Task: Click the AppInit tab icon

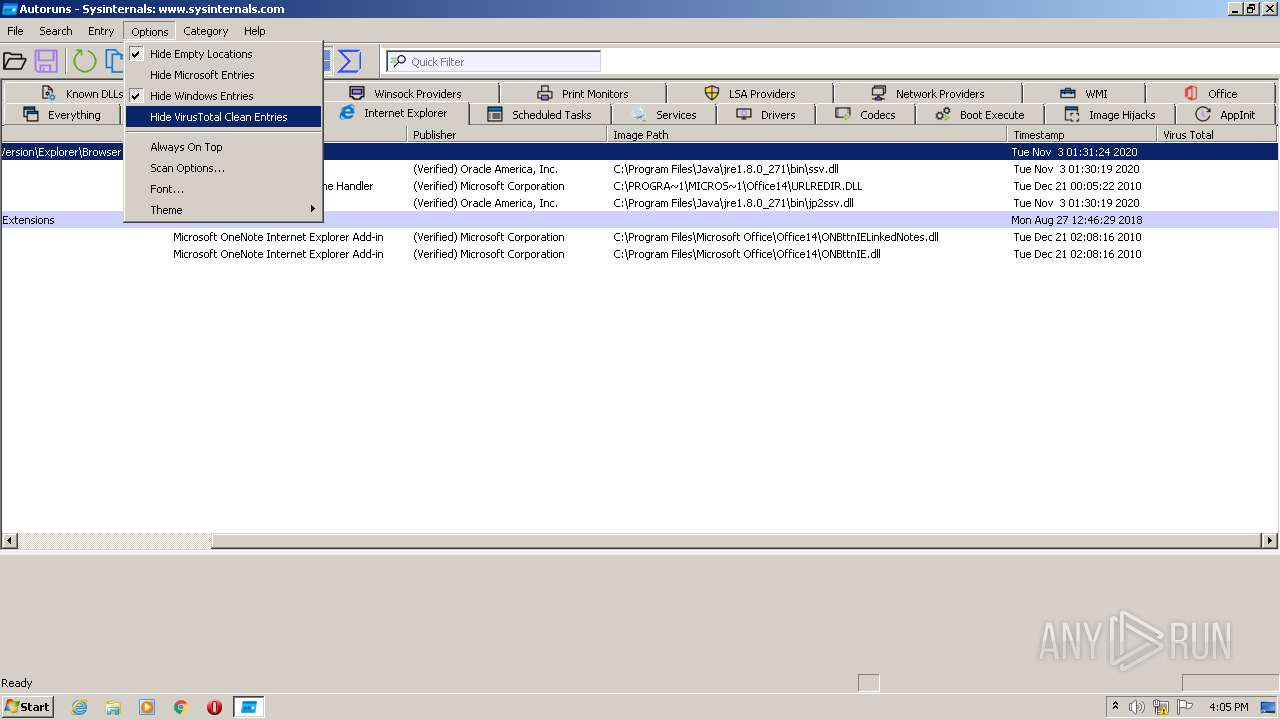Action: [x=1203, y=115]
